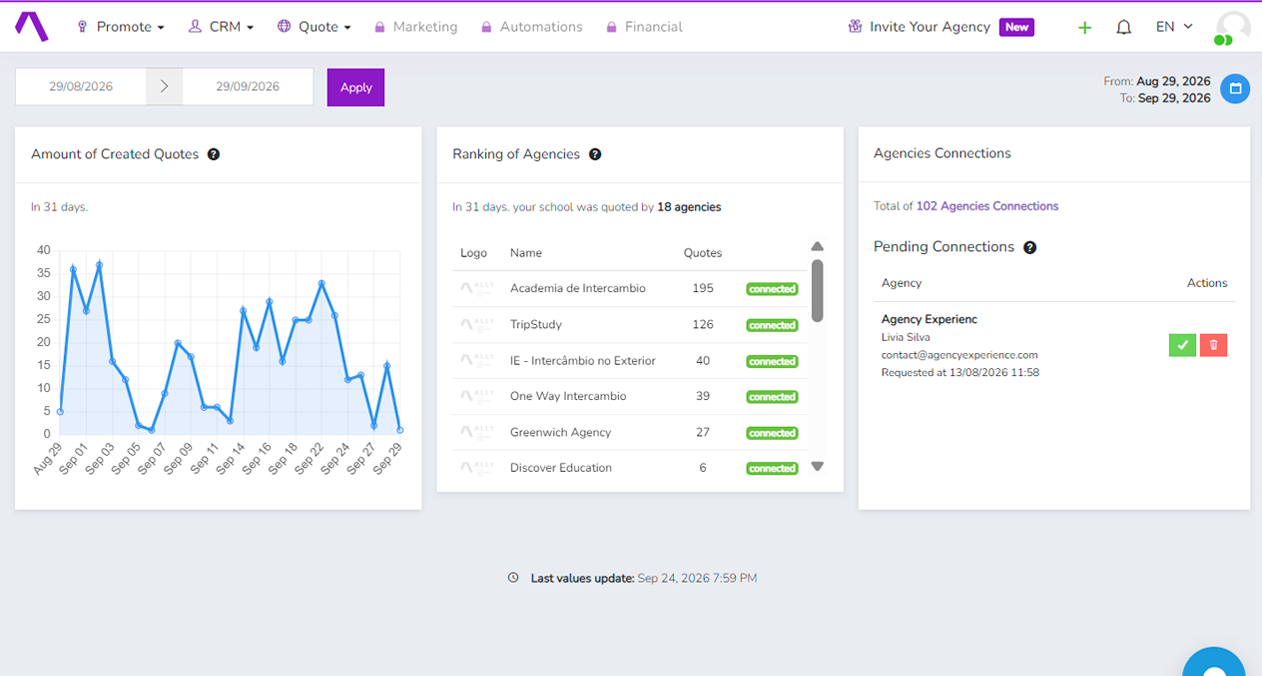
Task: Click the start date field 29/08/2026
Action: (x=81, y=86)
